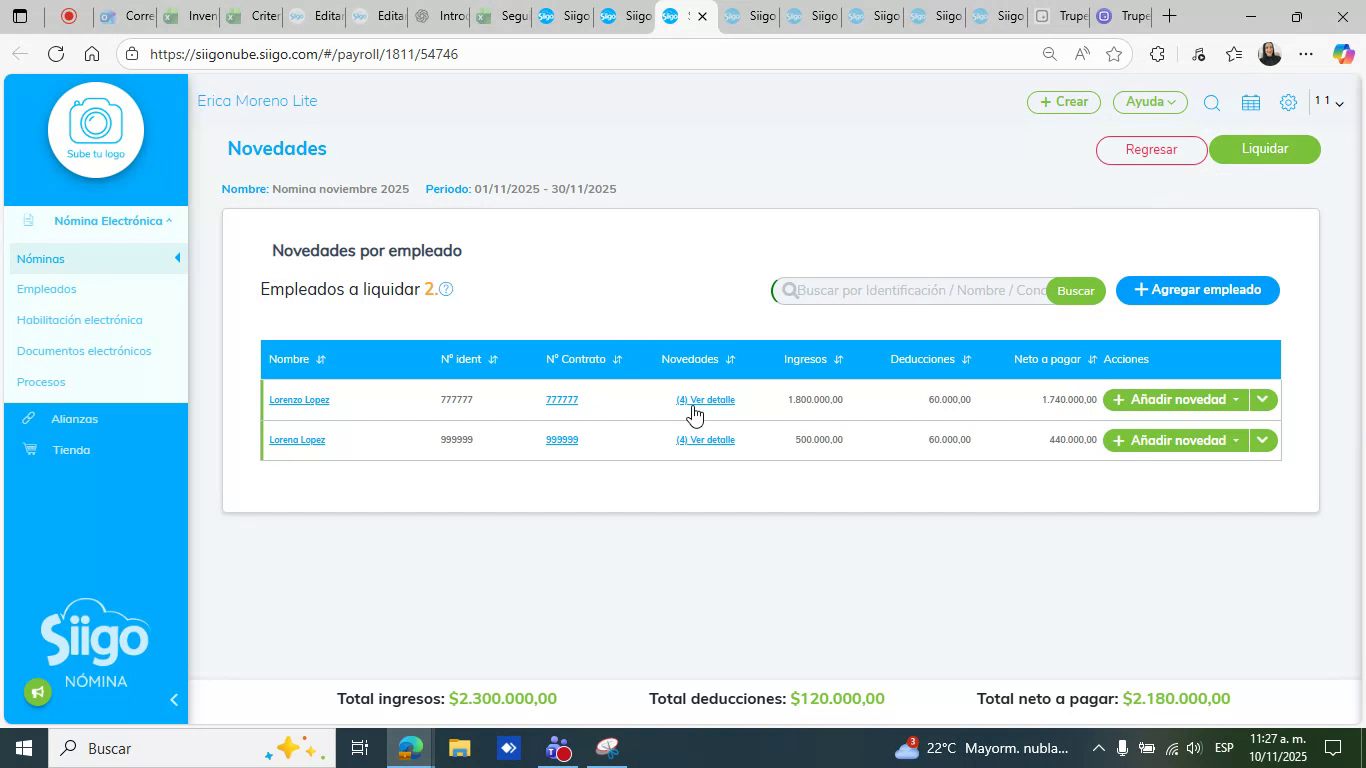Select Nóminas in sidebar menu
1366x768 pixels.
tap(40, 259)
